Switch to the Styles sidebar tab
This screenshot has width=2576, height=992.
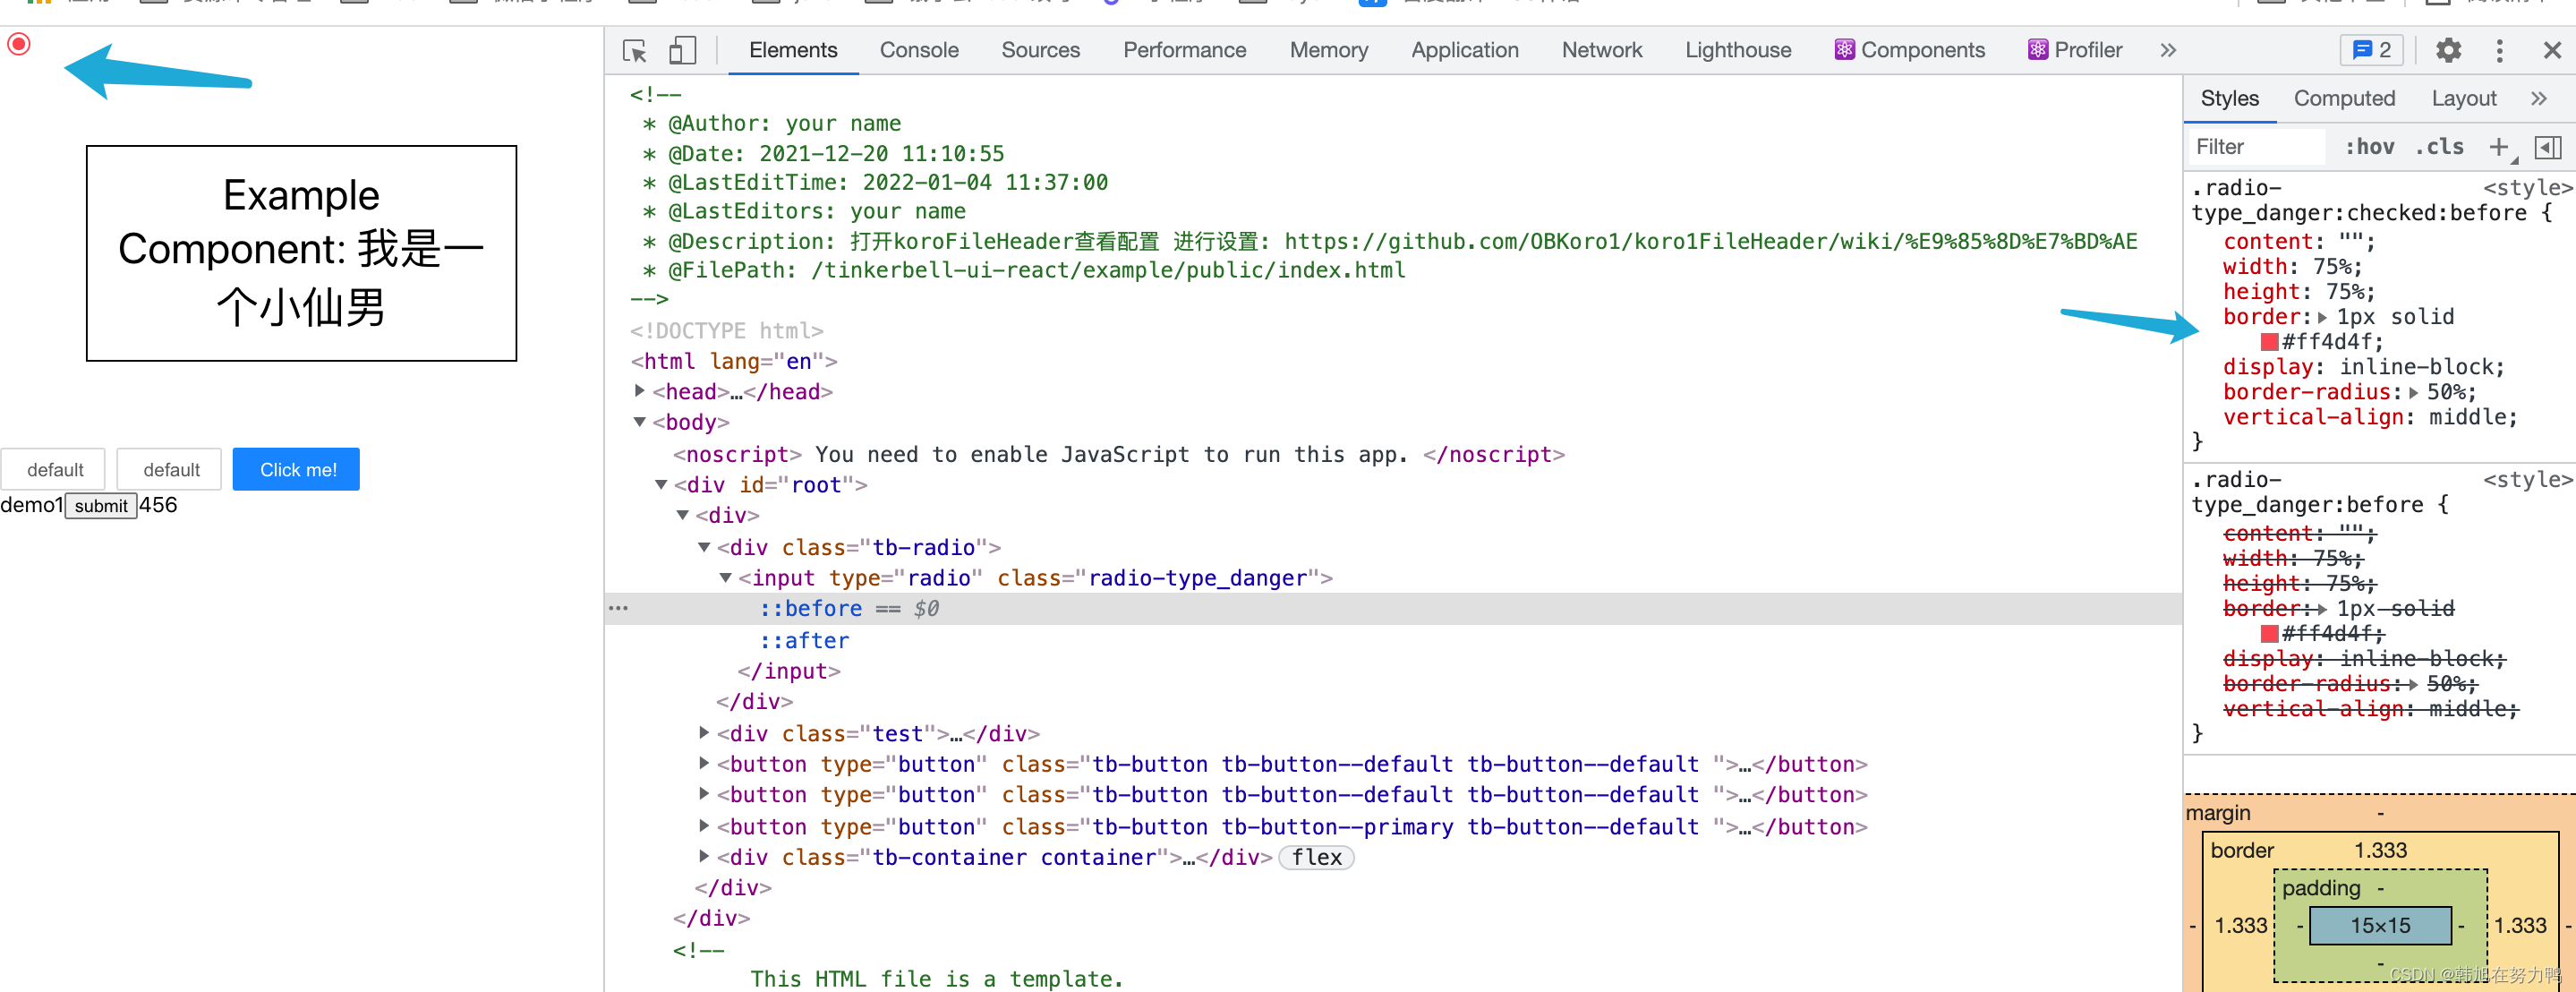pos(2229,98)
